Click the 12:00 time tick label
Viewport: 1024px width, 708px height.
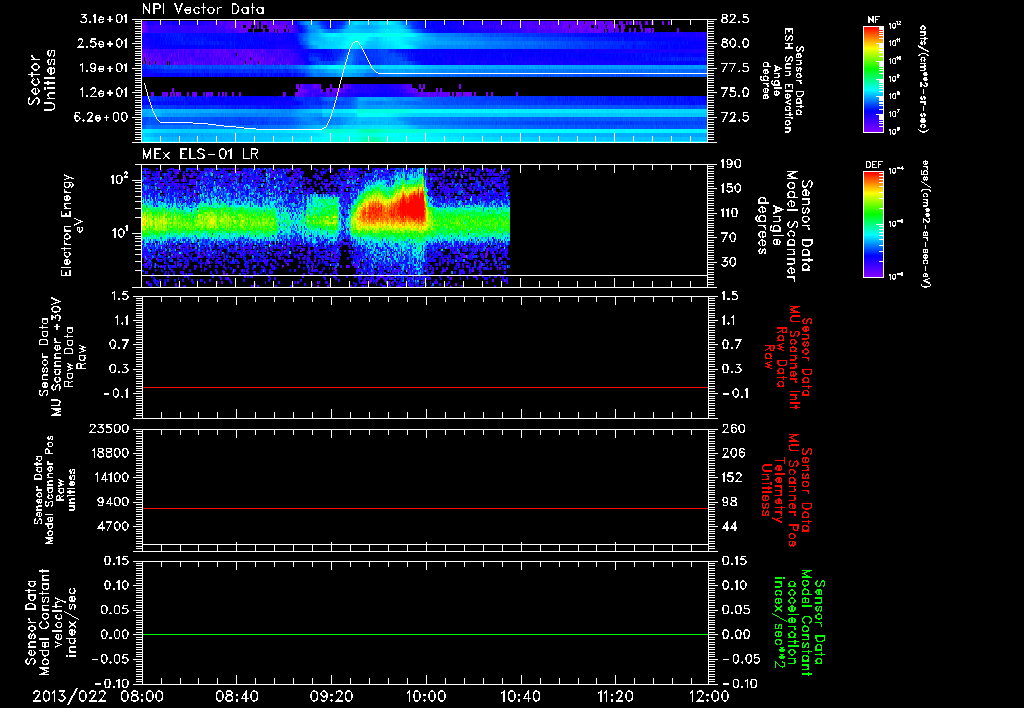[x=709, y=696]
